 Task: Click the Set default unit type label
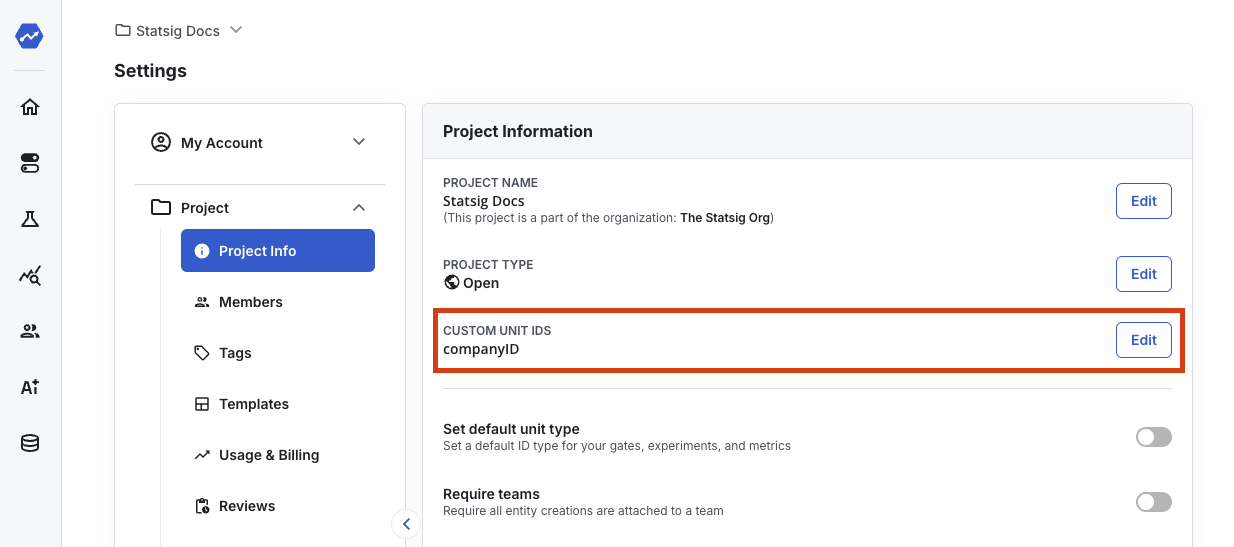(511, 429)
